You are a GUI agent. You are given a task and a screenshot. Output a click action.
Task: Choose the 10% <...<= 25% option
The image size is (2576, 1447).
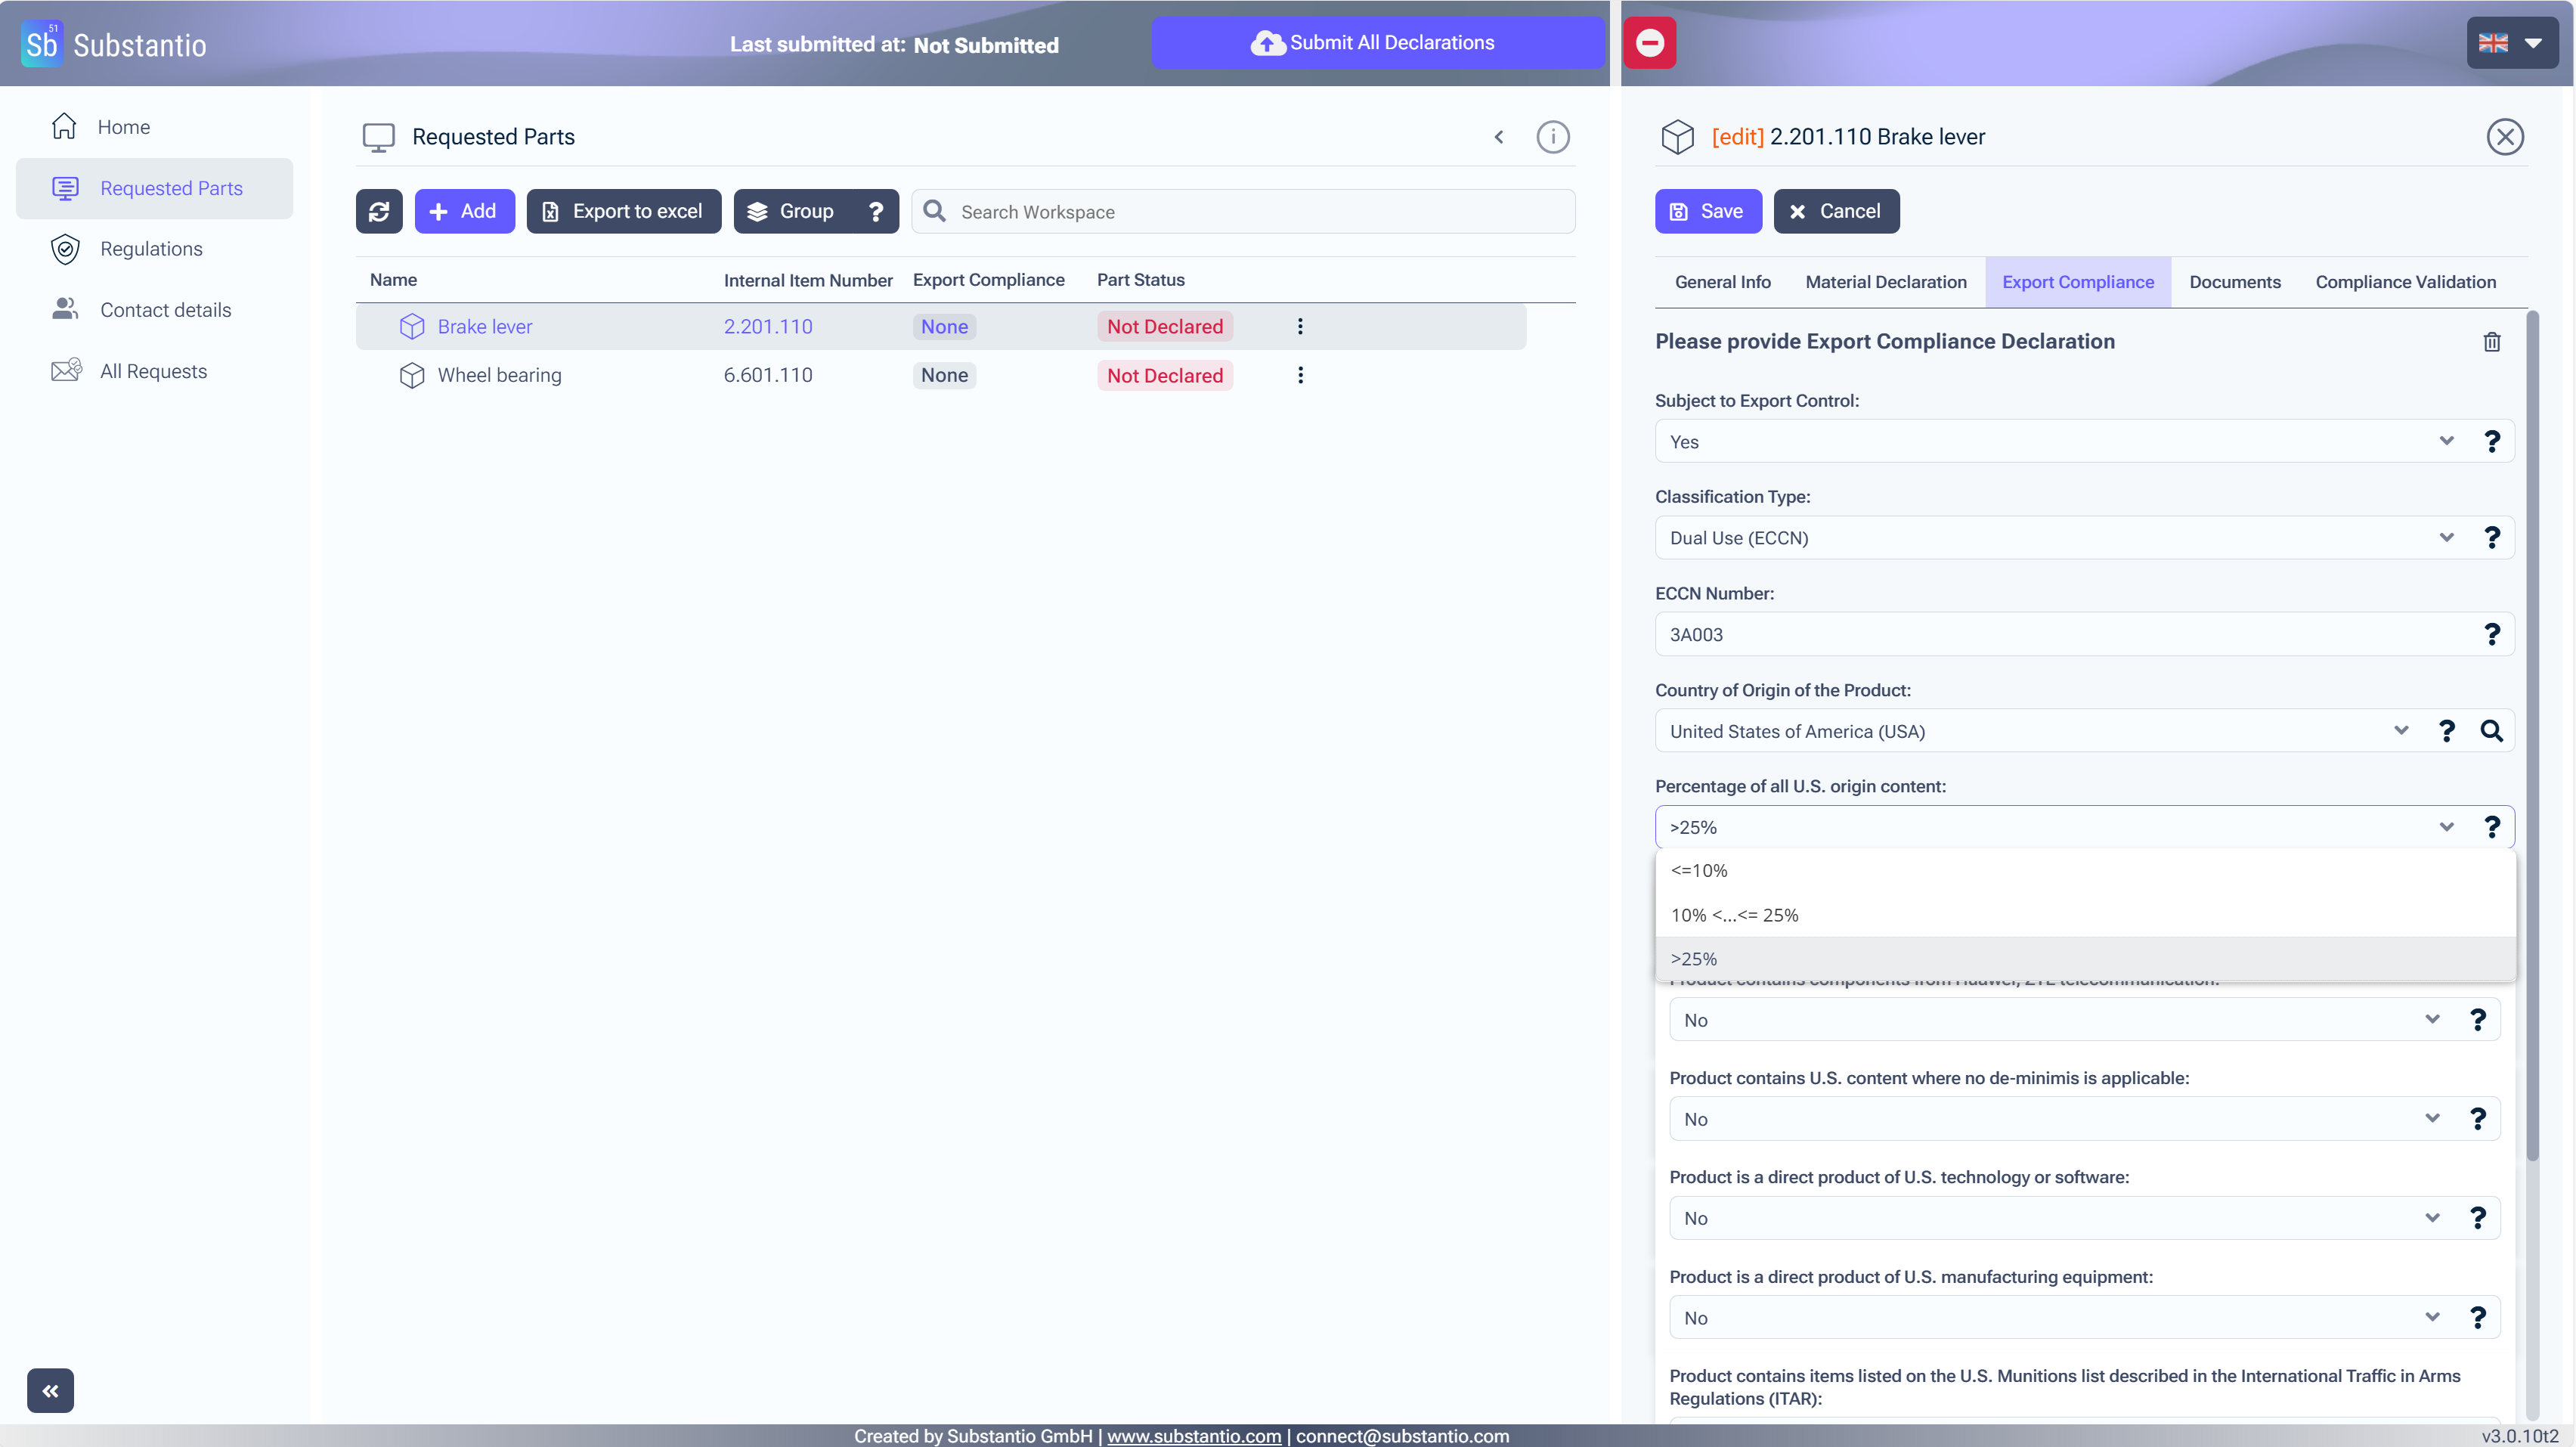pos(1734,914)
